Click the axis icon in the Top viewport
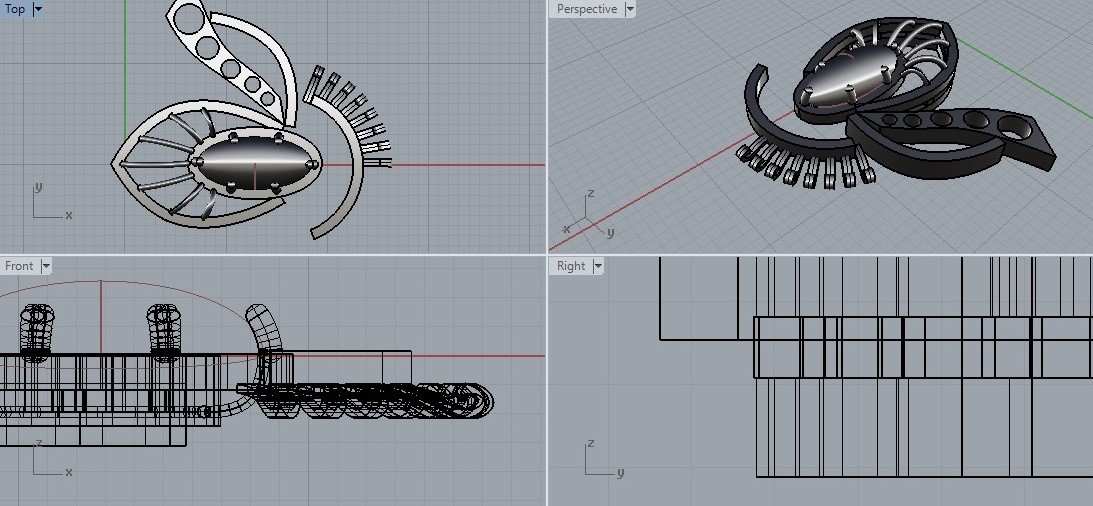Viewport: 1093px width, 506px height. click(x=51, y=201)
